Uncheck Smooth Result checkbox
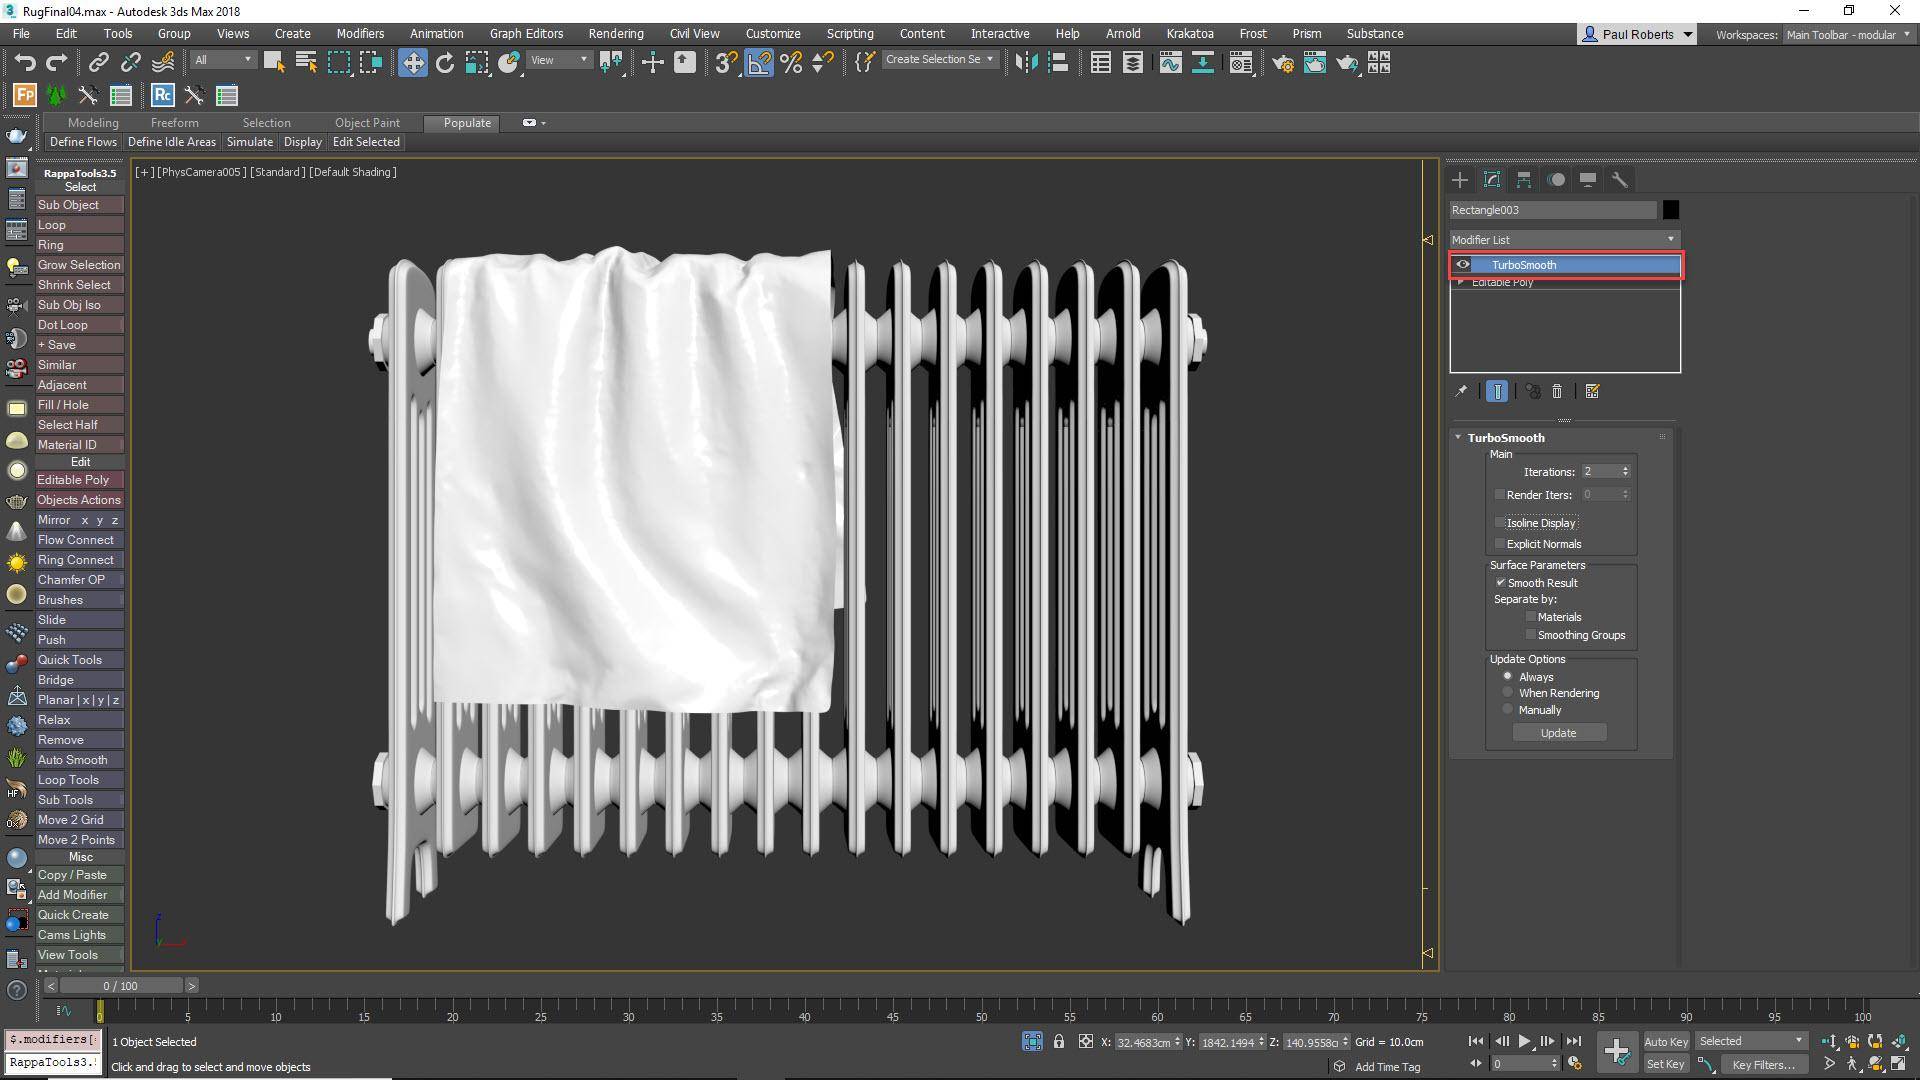The height and width of the screenshot is (1080, 1920). [x=1500, y=583]
